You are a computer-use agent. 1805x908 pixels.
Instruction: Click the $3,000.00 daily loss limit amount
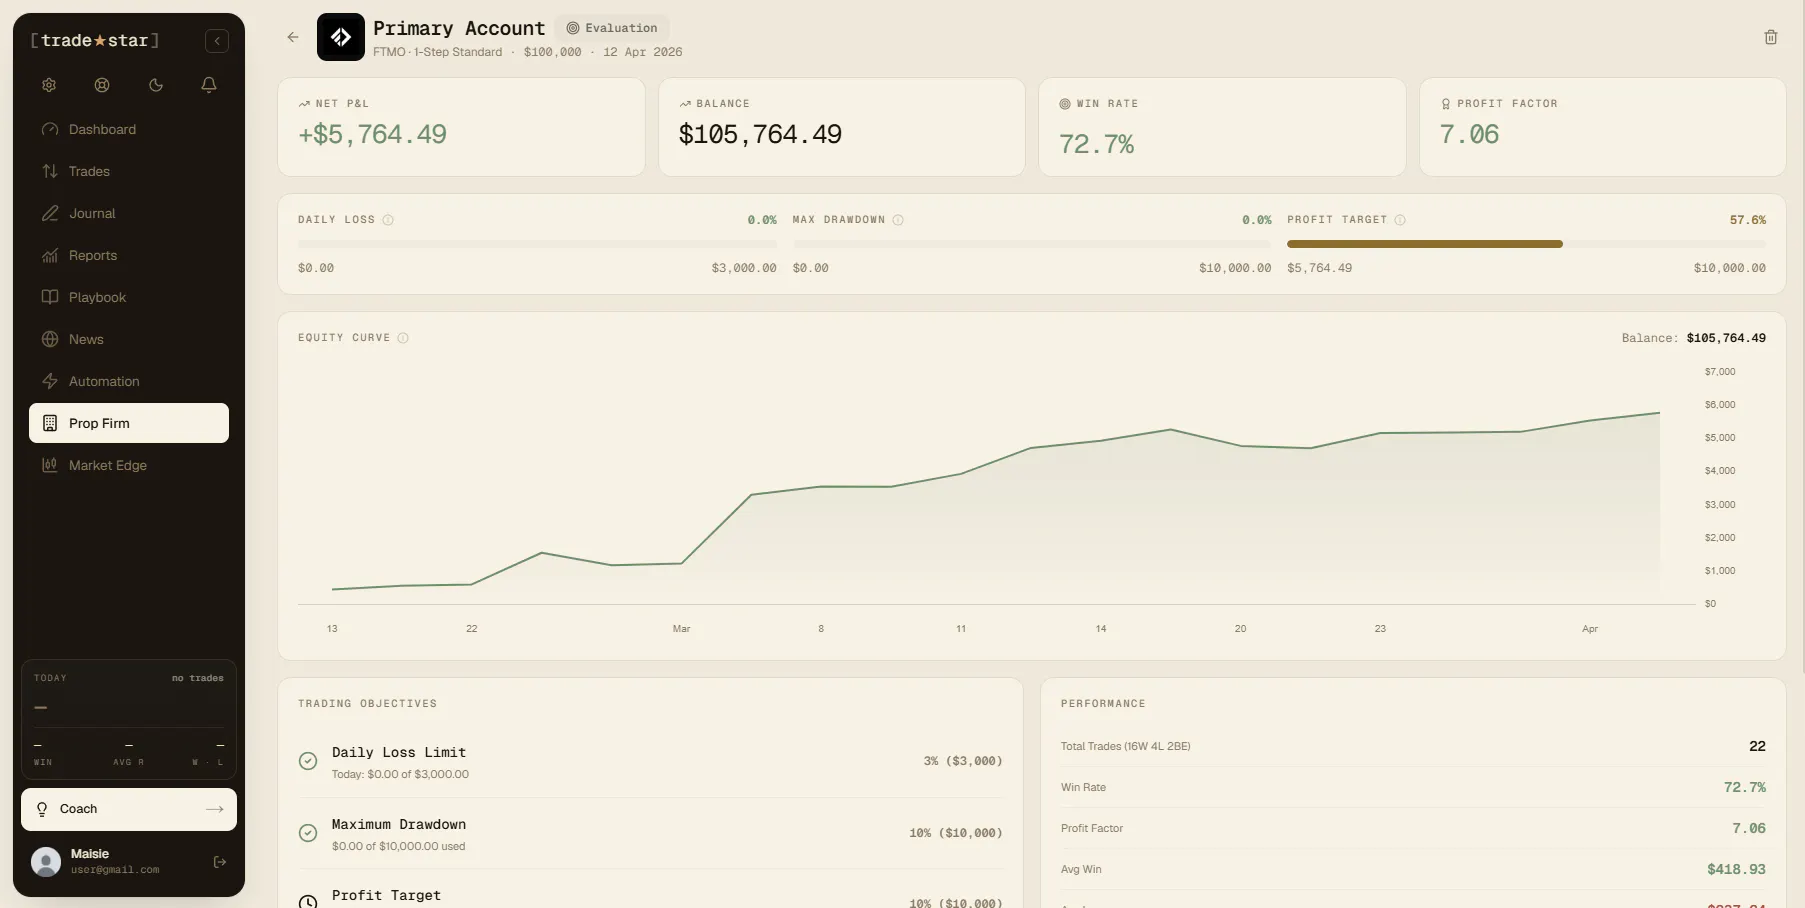744,268
